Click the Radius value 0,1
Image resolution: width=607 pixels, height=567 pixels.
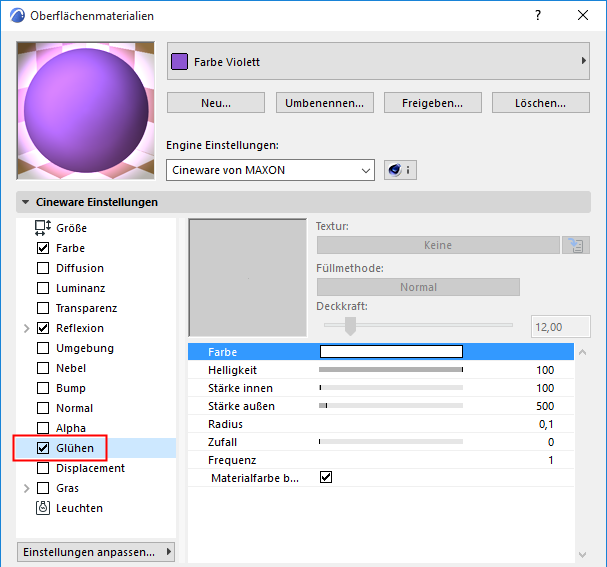[546, 424]
